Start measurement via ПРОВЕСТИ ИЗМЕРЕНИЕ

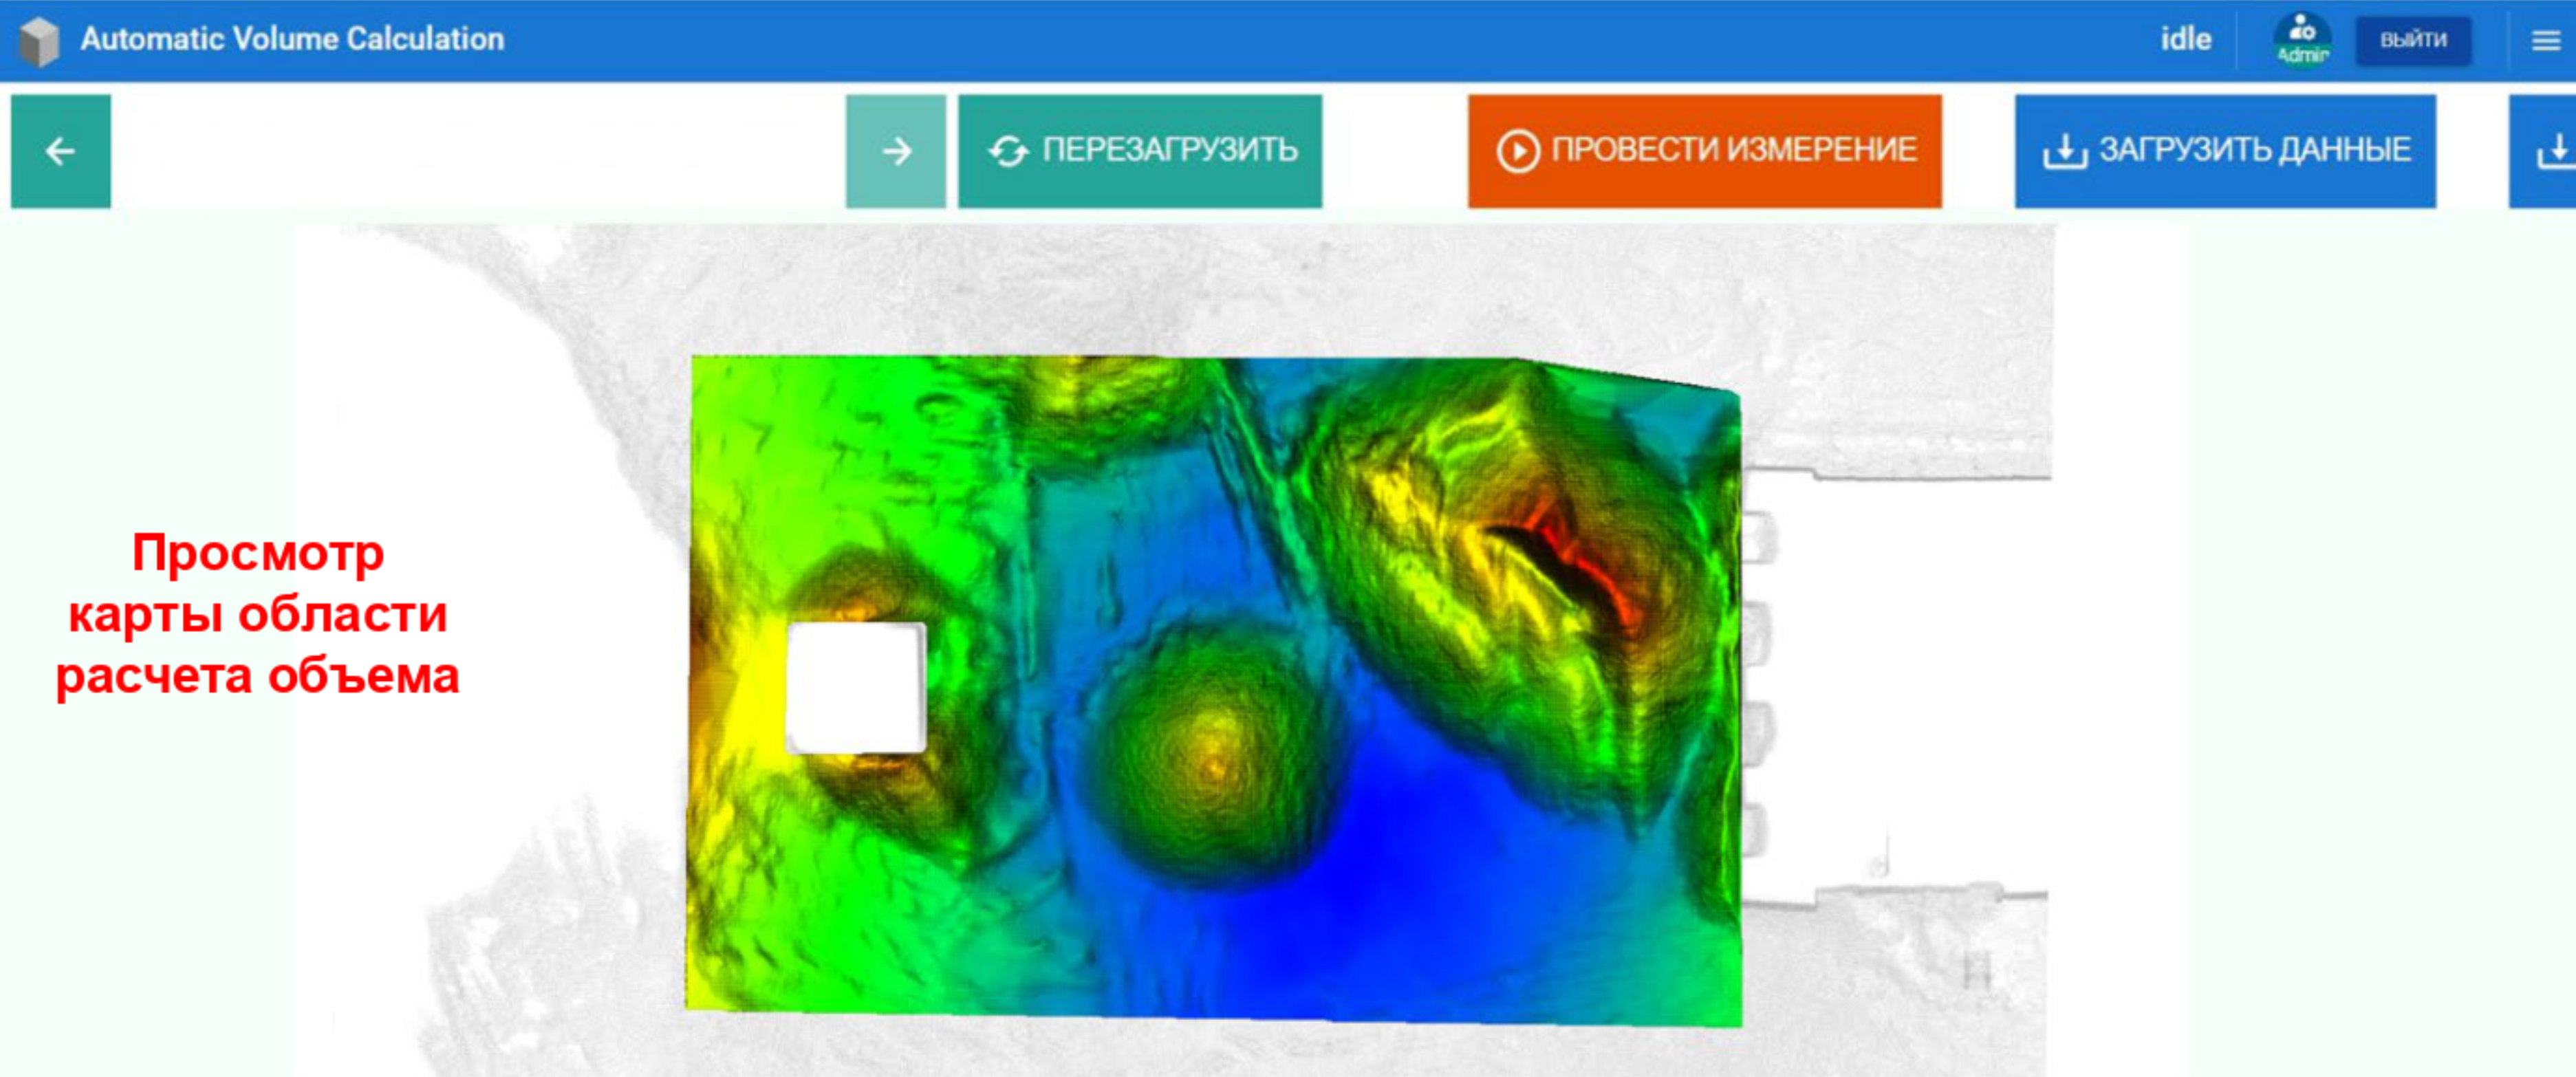1704,151
